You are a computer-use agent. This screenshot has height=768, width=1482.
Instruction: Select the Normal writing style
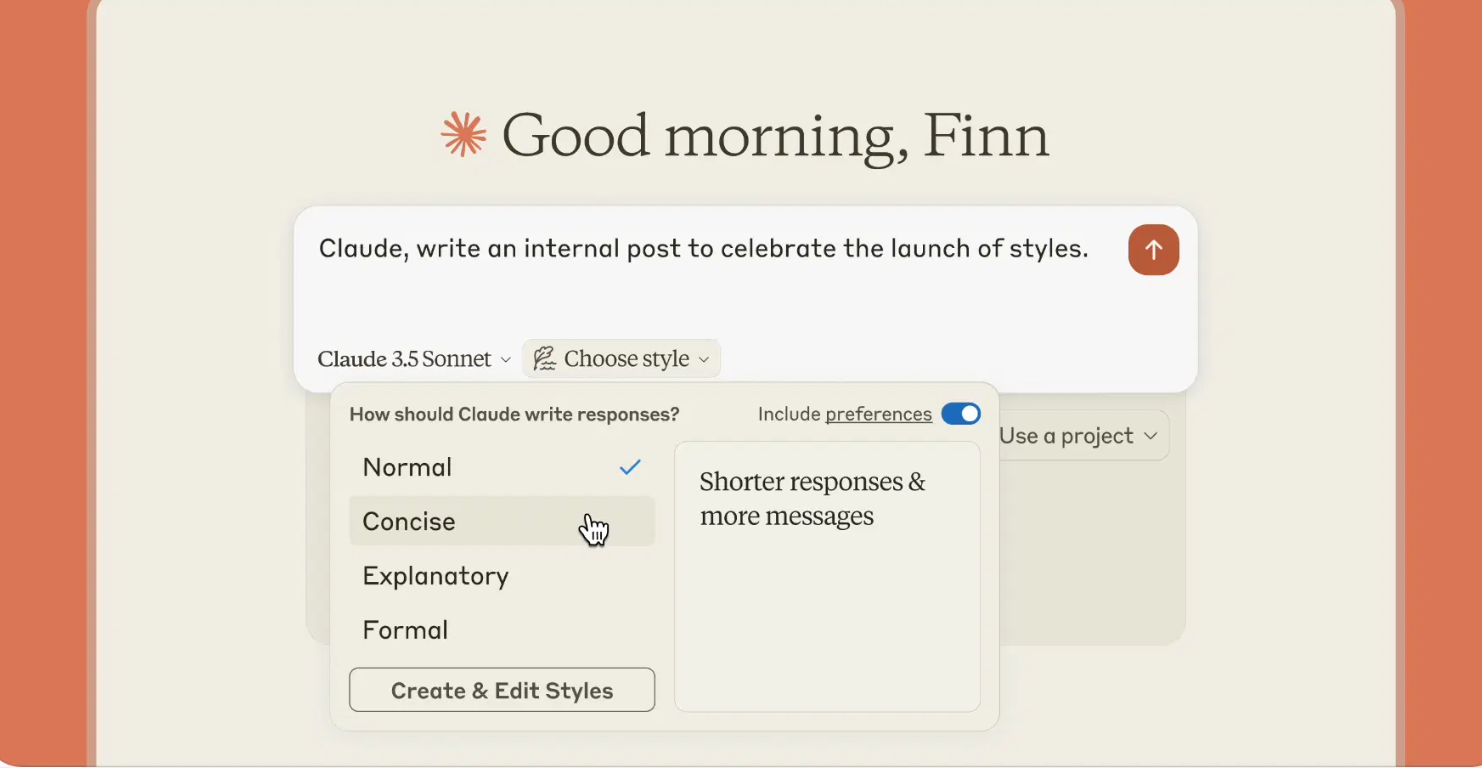pyautogui.click(x=502, y=467)
